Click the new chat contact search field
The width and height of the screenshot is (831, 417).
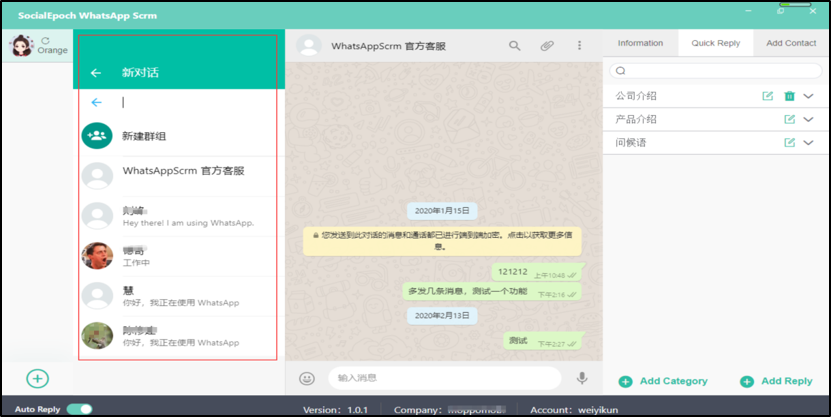[x=198, y=102]
